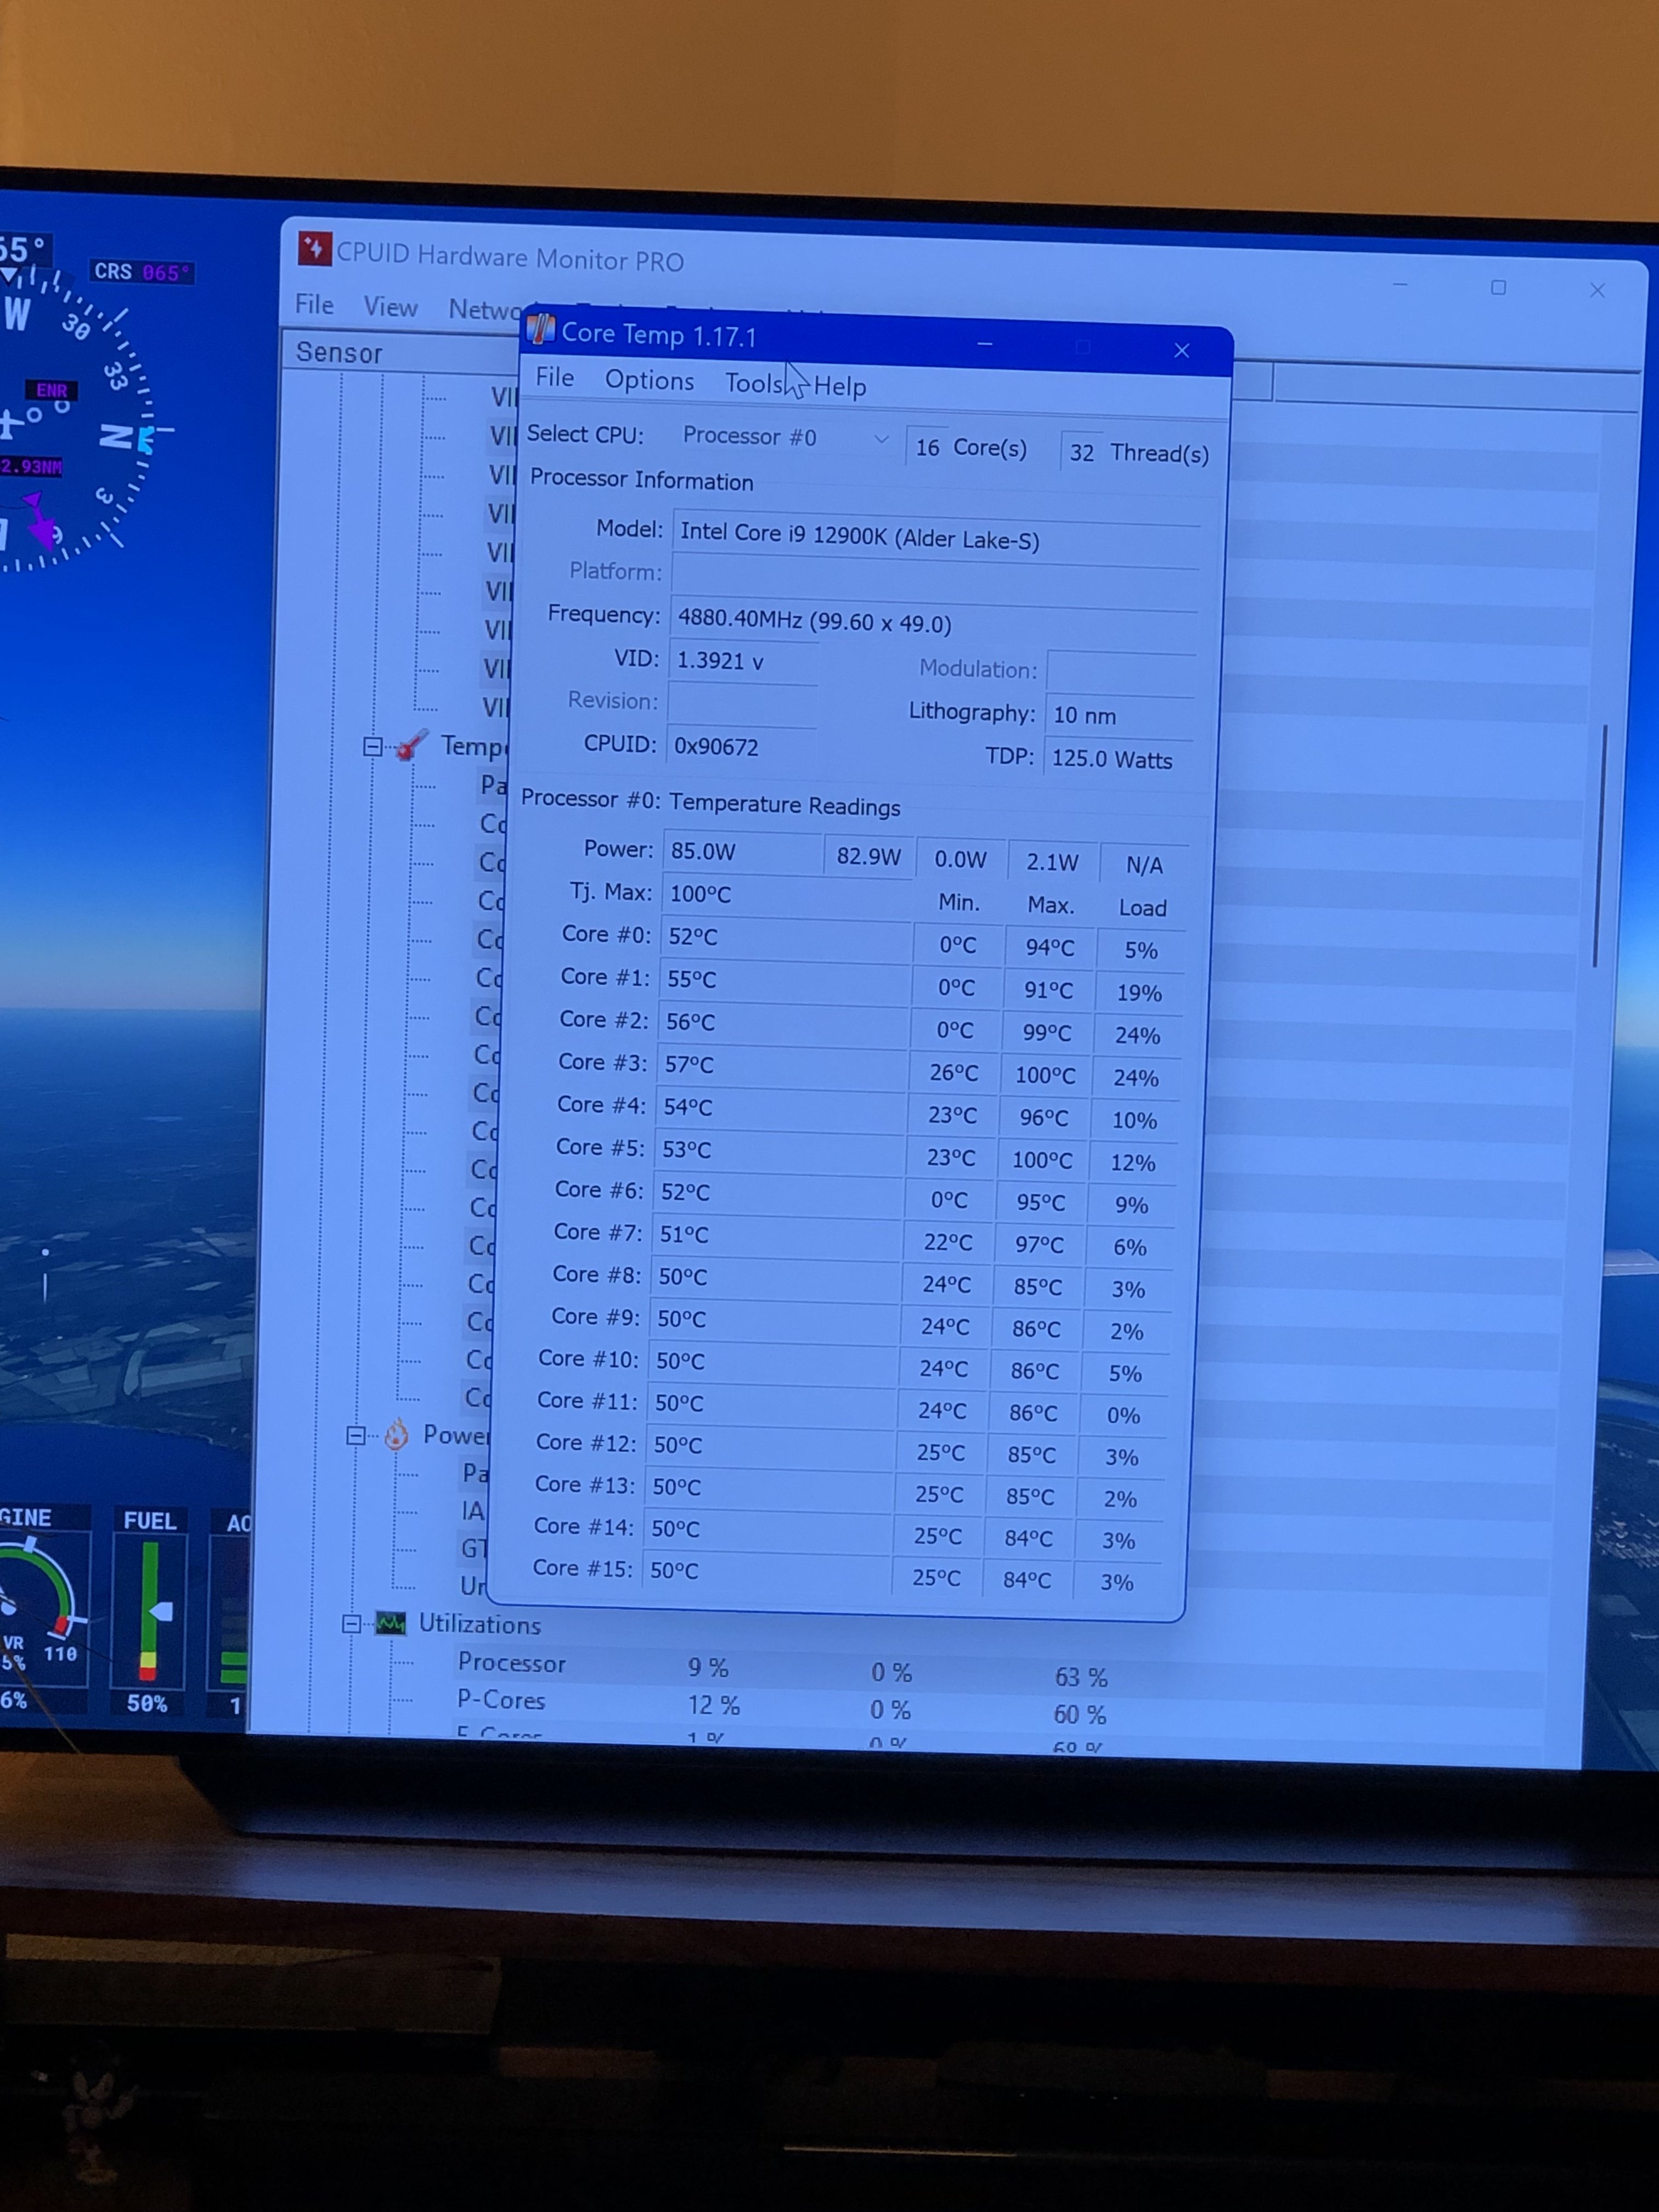Collapse the Temperatures tree node
The width and height of the screenshot is (1659, 2212).
pyautogui.click(x=372, y=746)
